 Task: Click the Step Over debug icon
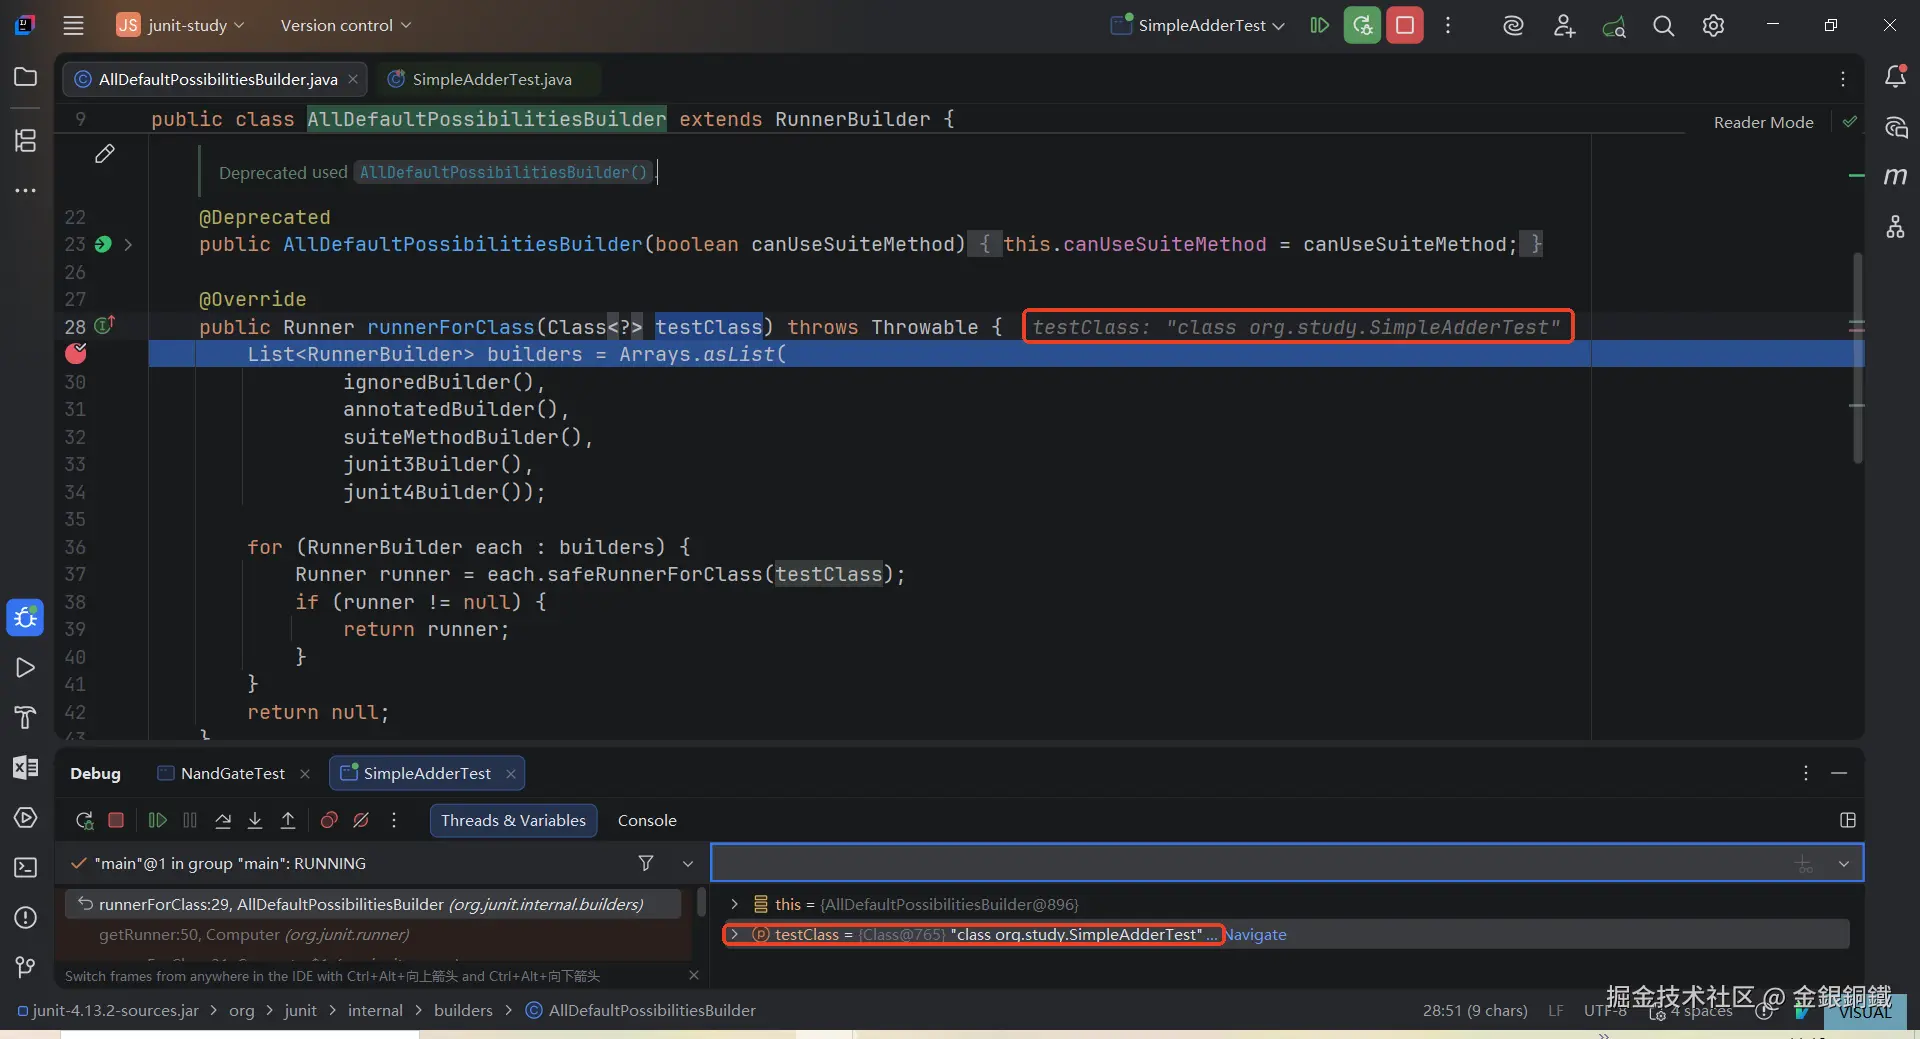click(x=223, y=820)
